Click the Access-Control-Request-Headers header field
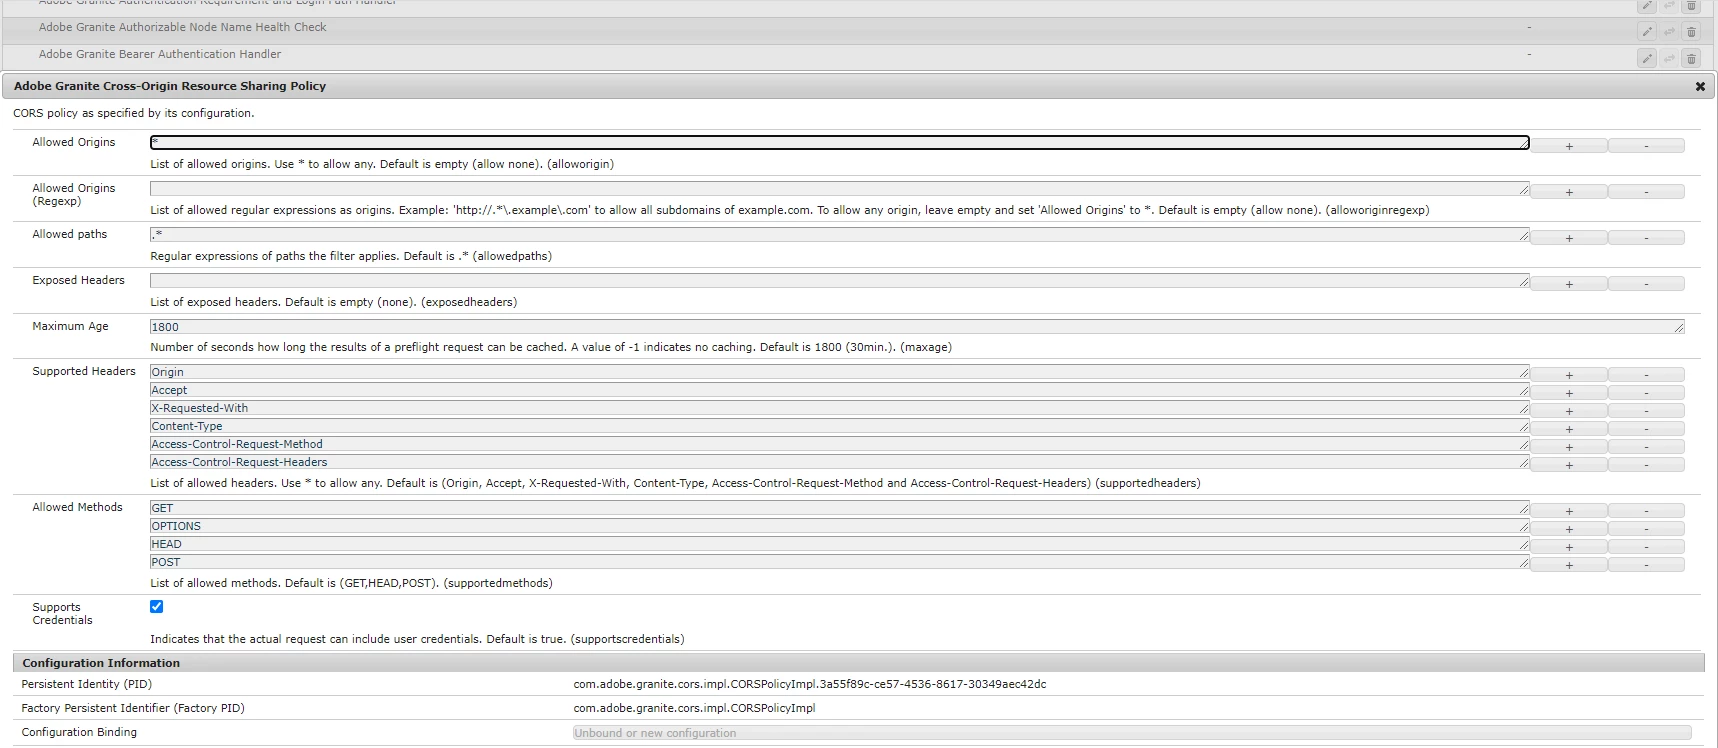This screenshot has width=1718, height=748. (x=840, y=461)
